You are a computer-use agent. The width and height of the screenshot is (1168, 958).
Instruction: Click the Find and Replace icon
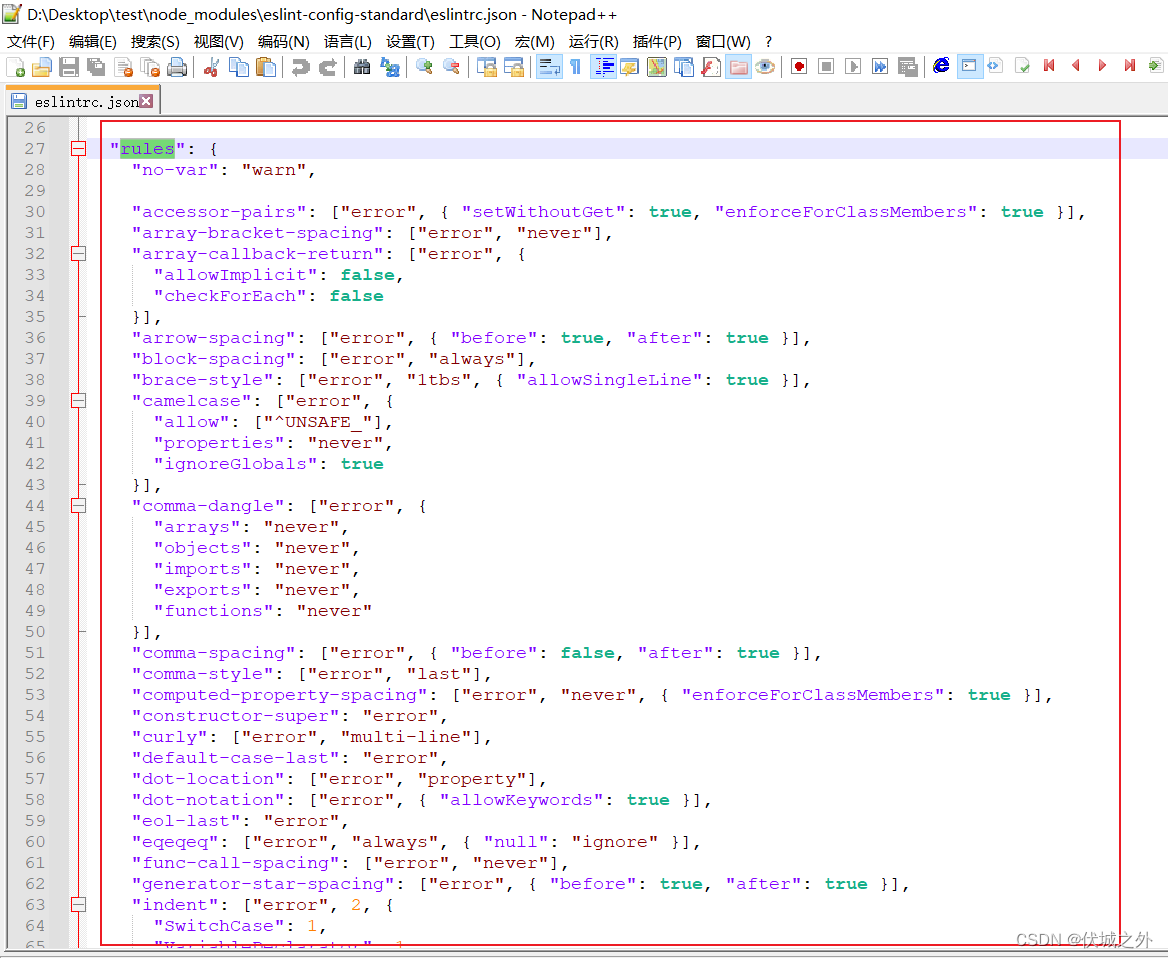pos(389,67)
